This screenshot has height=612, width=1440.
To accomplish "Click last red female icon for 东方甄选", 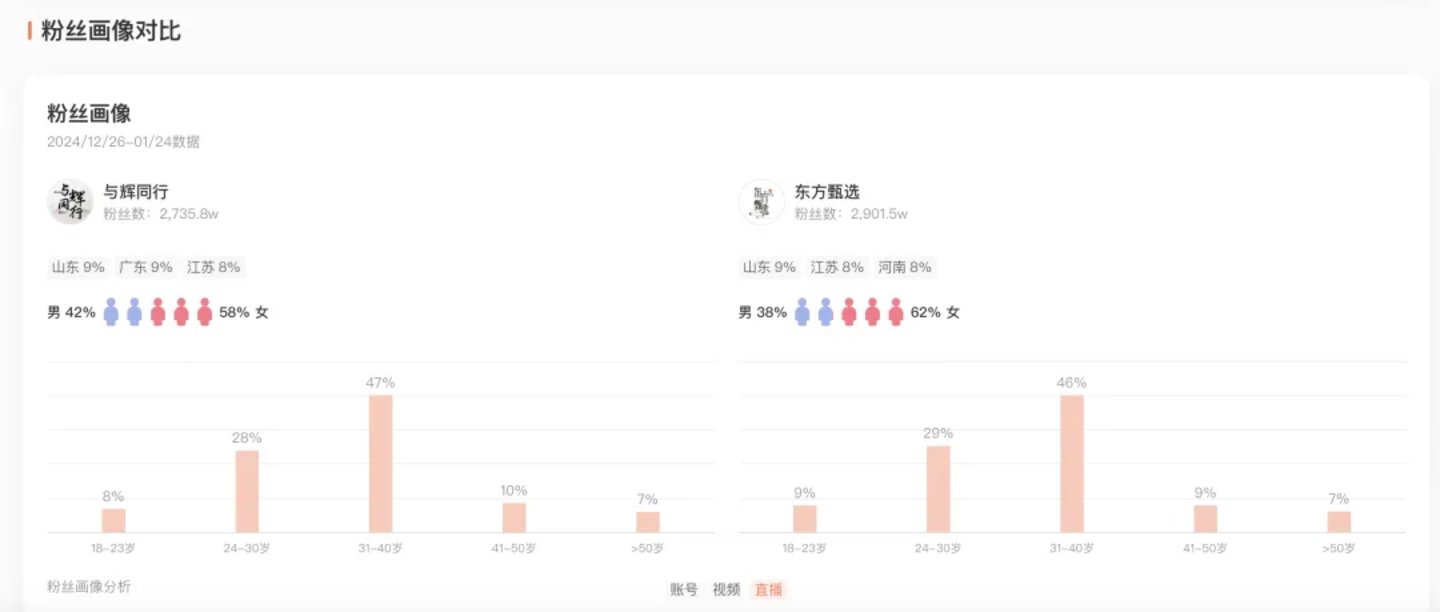I will [x=895, y=312].
